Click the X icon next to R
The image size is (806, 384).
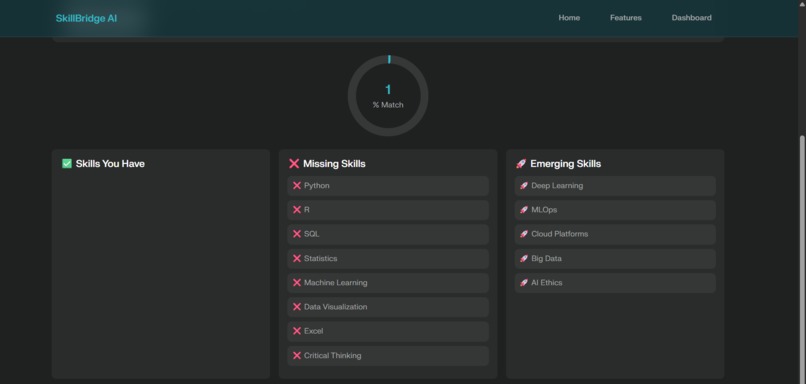pos(297,210)
